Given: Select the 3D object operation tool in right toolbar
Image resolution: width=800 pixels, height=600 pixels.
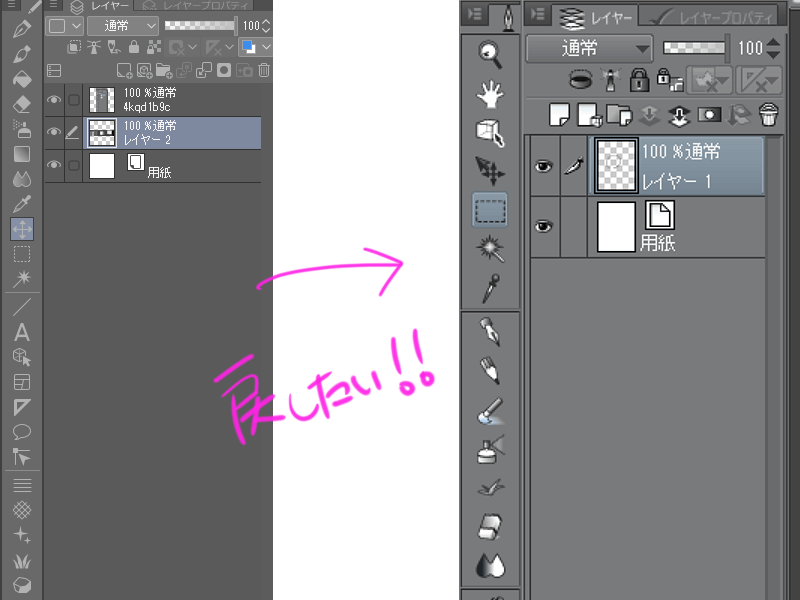Looking at the screenshot, I should coord(490,133).
